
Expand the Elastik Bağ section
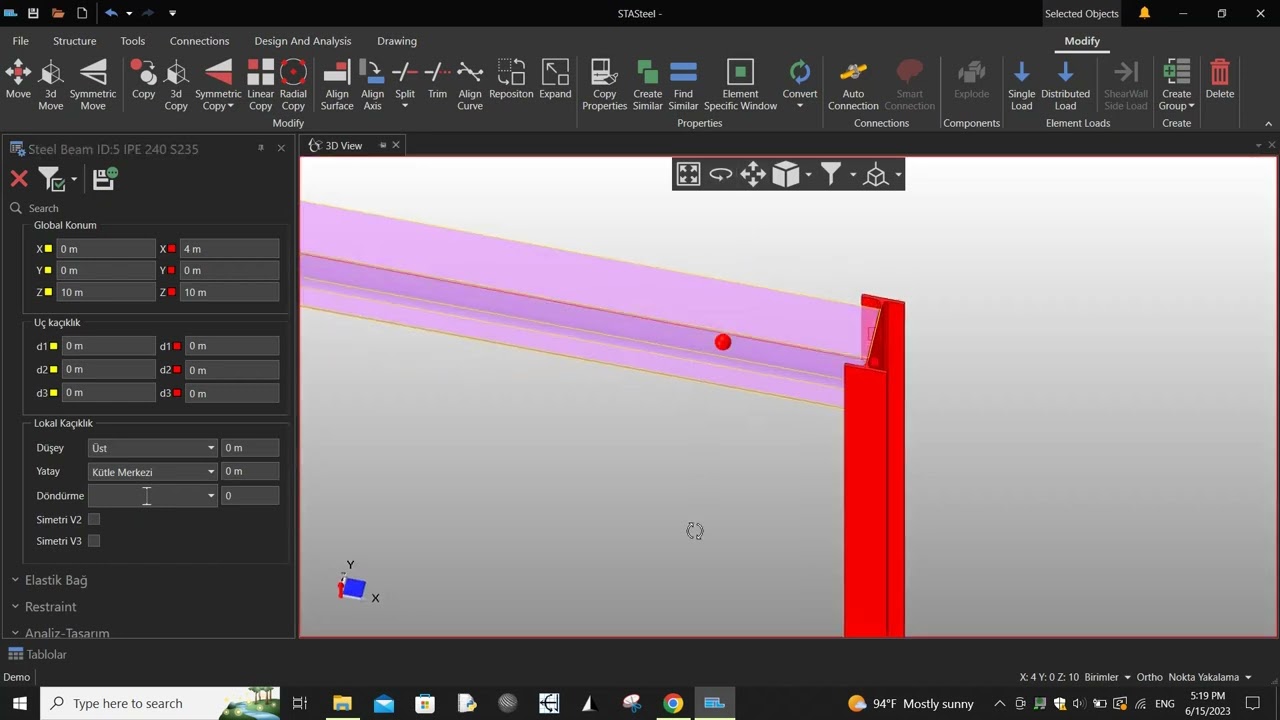coord(56,580)
